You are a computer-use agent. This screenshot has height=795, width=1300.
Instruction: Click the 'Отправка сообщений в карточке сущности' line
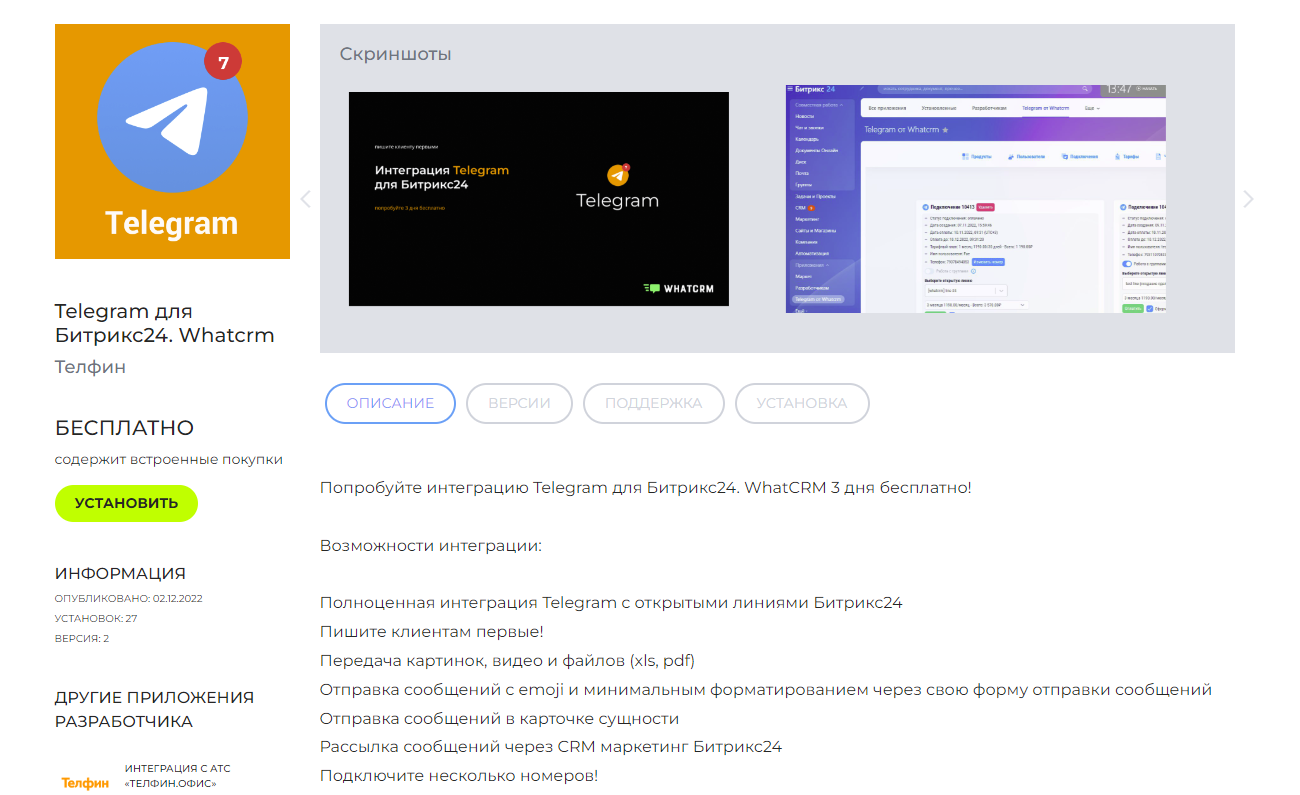click(499, 719)
